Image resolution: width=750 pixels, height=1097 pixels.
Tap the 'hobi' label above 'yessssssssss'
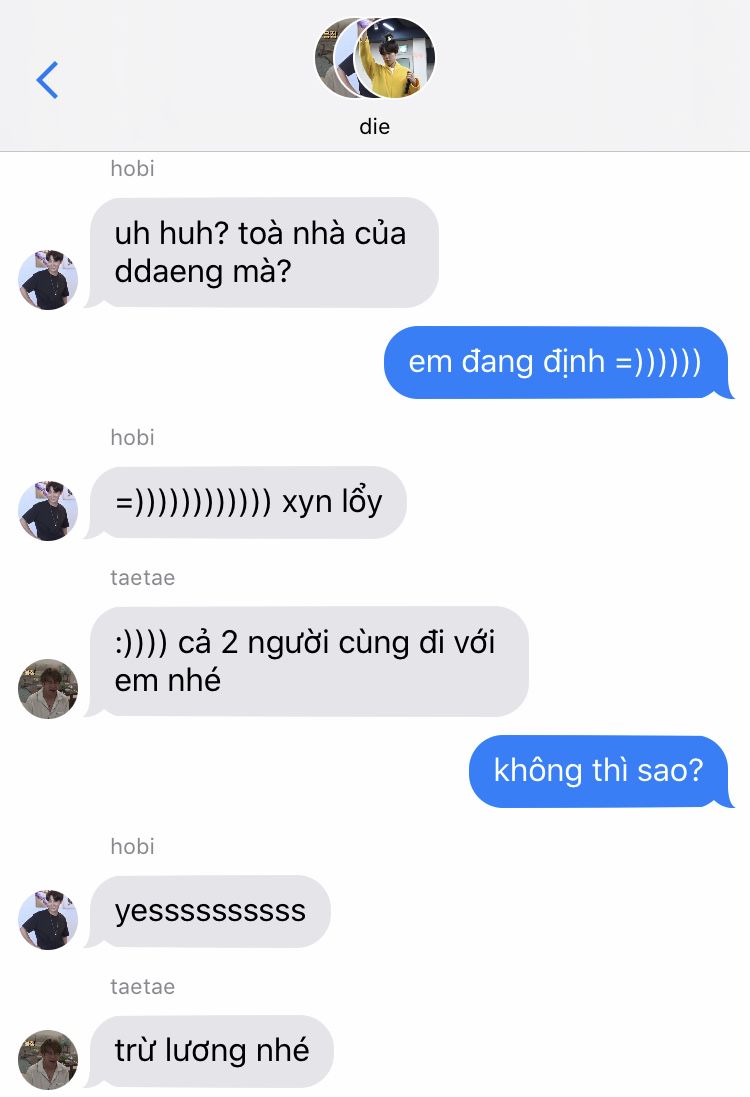coord(132,847)
